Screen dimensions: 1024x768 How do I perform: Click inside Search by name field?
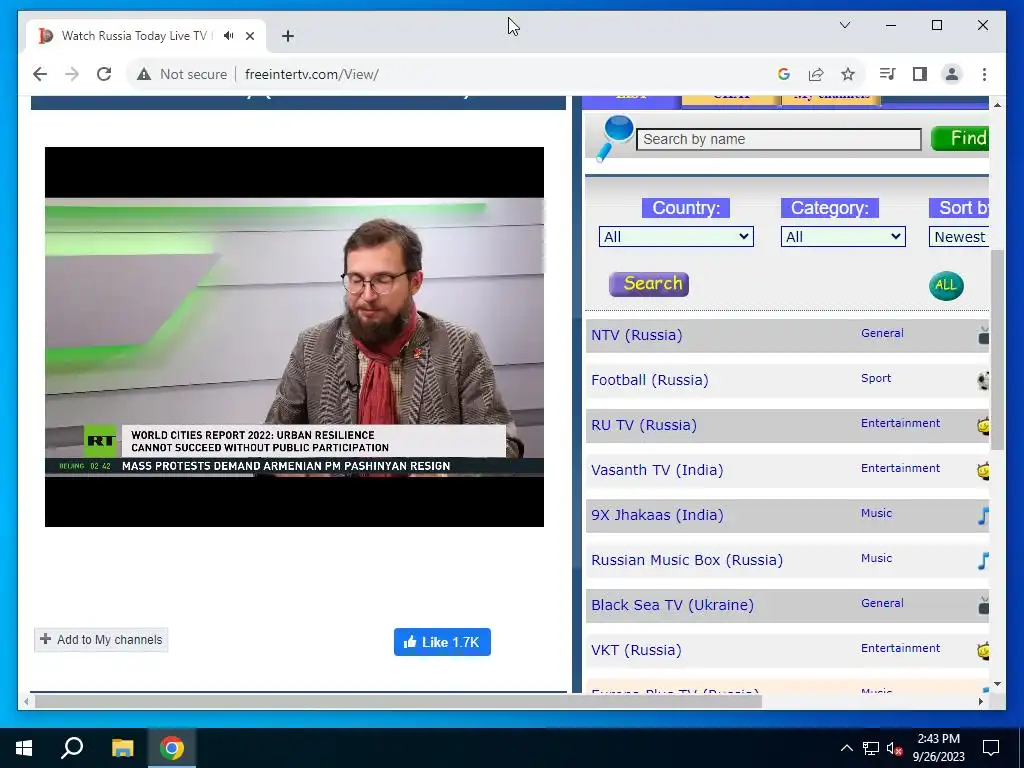coord(778,139)
